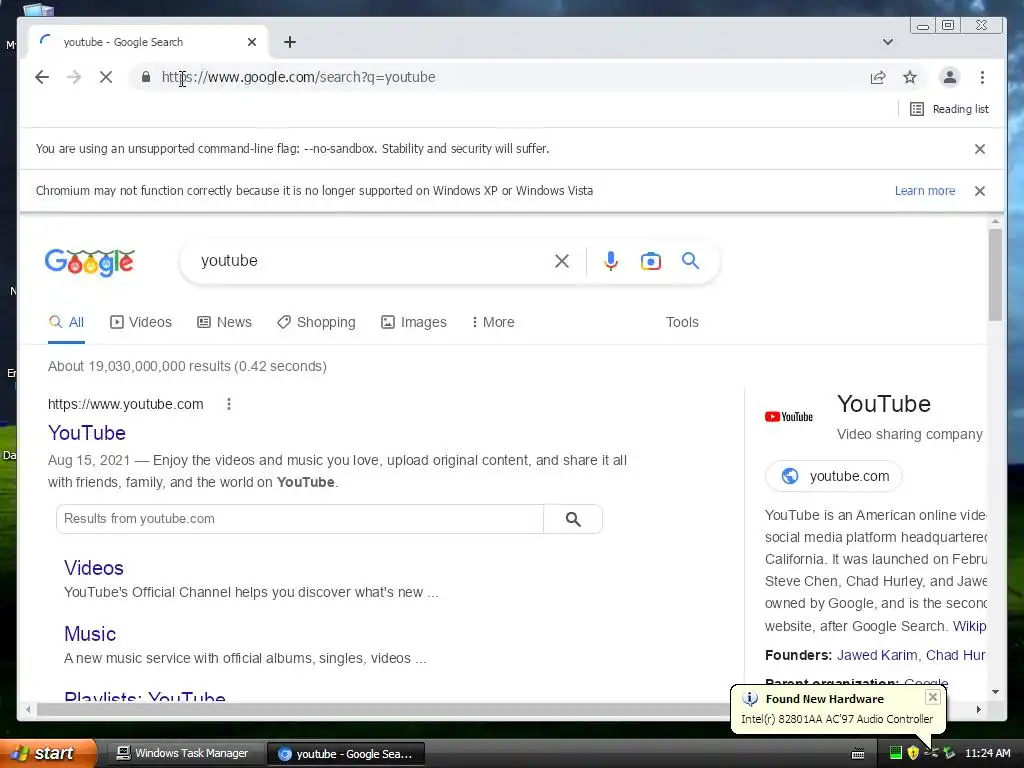This screenshot has width=1024, height=768.
Task: Expand the More search options
Action: [493, 322]
